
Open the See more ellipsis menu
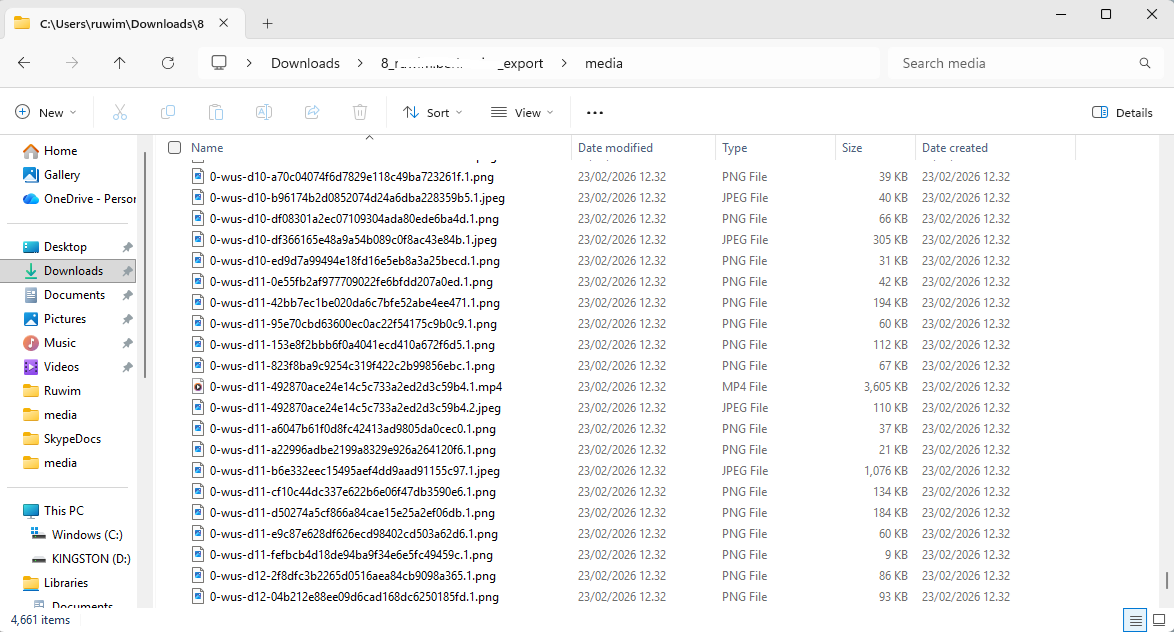(594, 112)
